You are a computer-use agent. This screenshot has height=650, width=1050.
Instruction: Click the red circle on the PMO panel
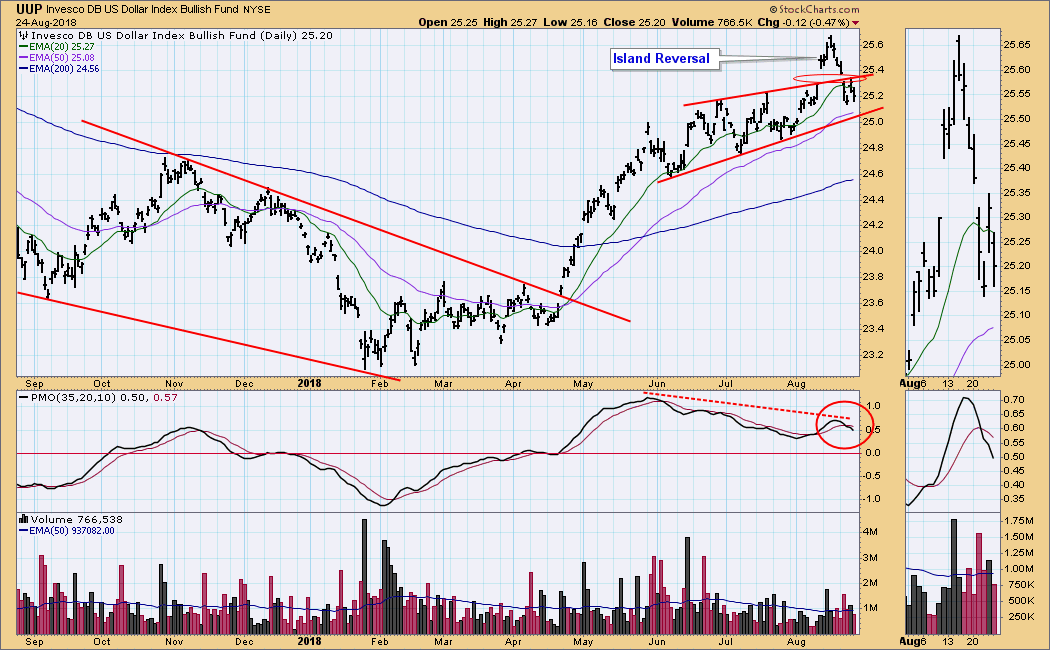pyautogui.click(x=844, y=424)
